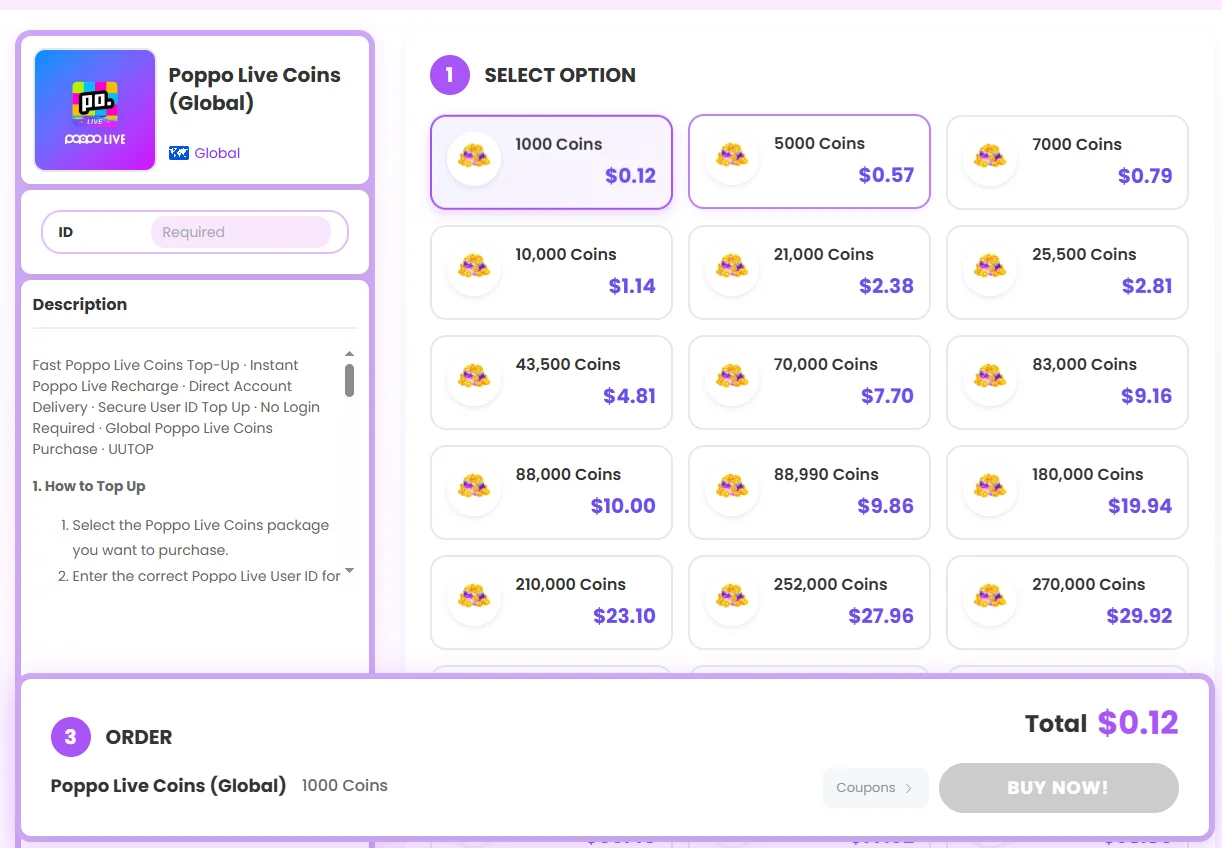
Task: Click the coin icon on the 180,000 Coins card
Action: (x=990, y=488)
